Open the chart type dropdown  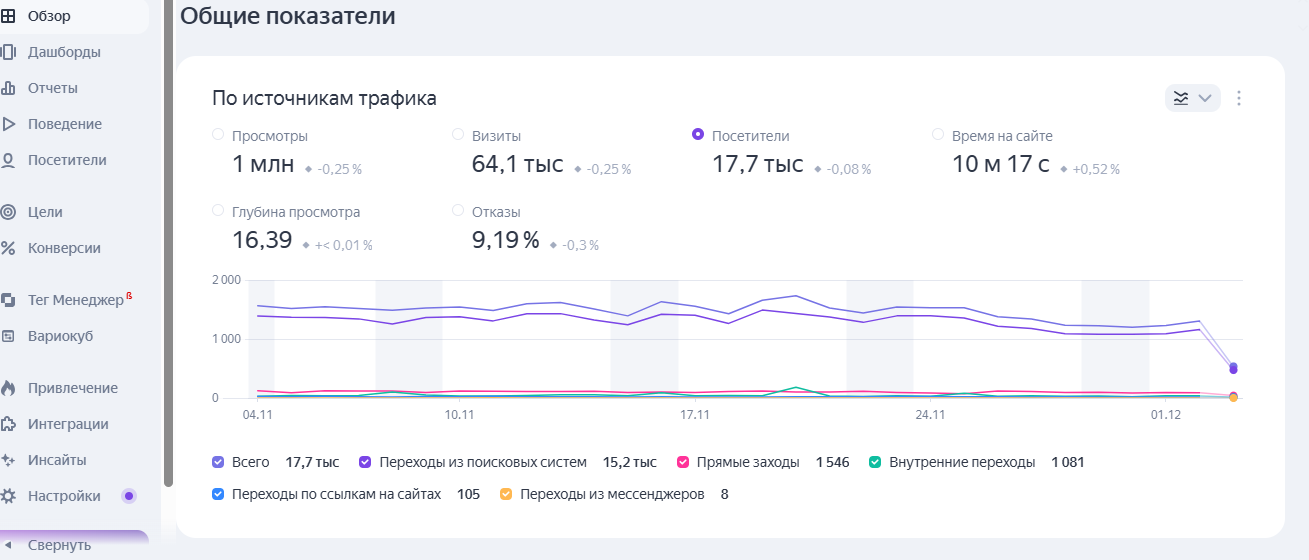1192,98
